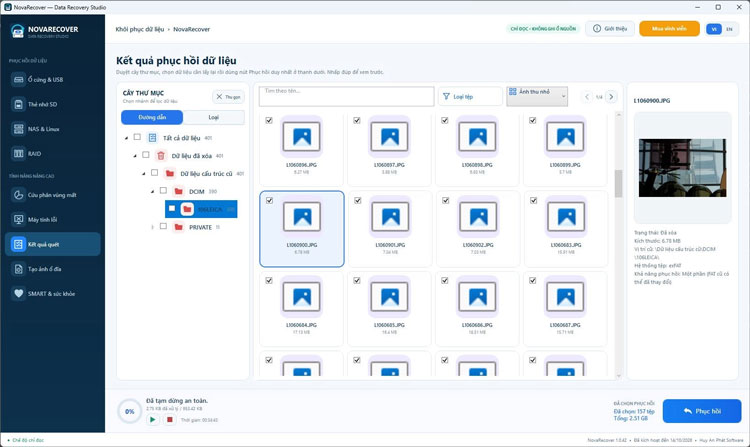Image resolution: width=750 pixels, height=447 pixels.
Task: Open Kết quả quét in sidebar
Action: click(53, 244)
